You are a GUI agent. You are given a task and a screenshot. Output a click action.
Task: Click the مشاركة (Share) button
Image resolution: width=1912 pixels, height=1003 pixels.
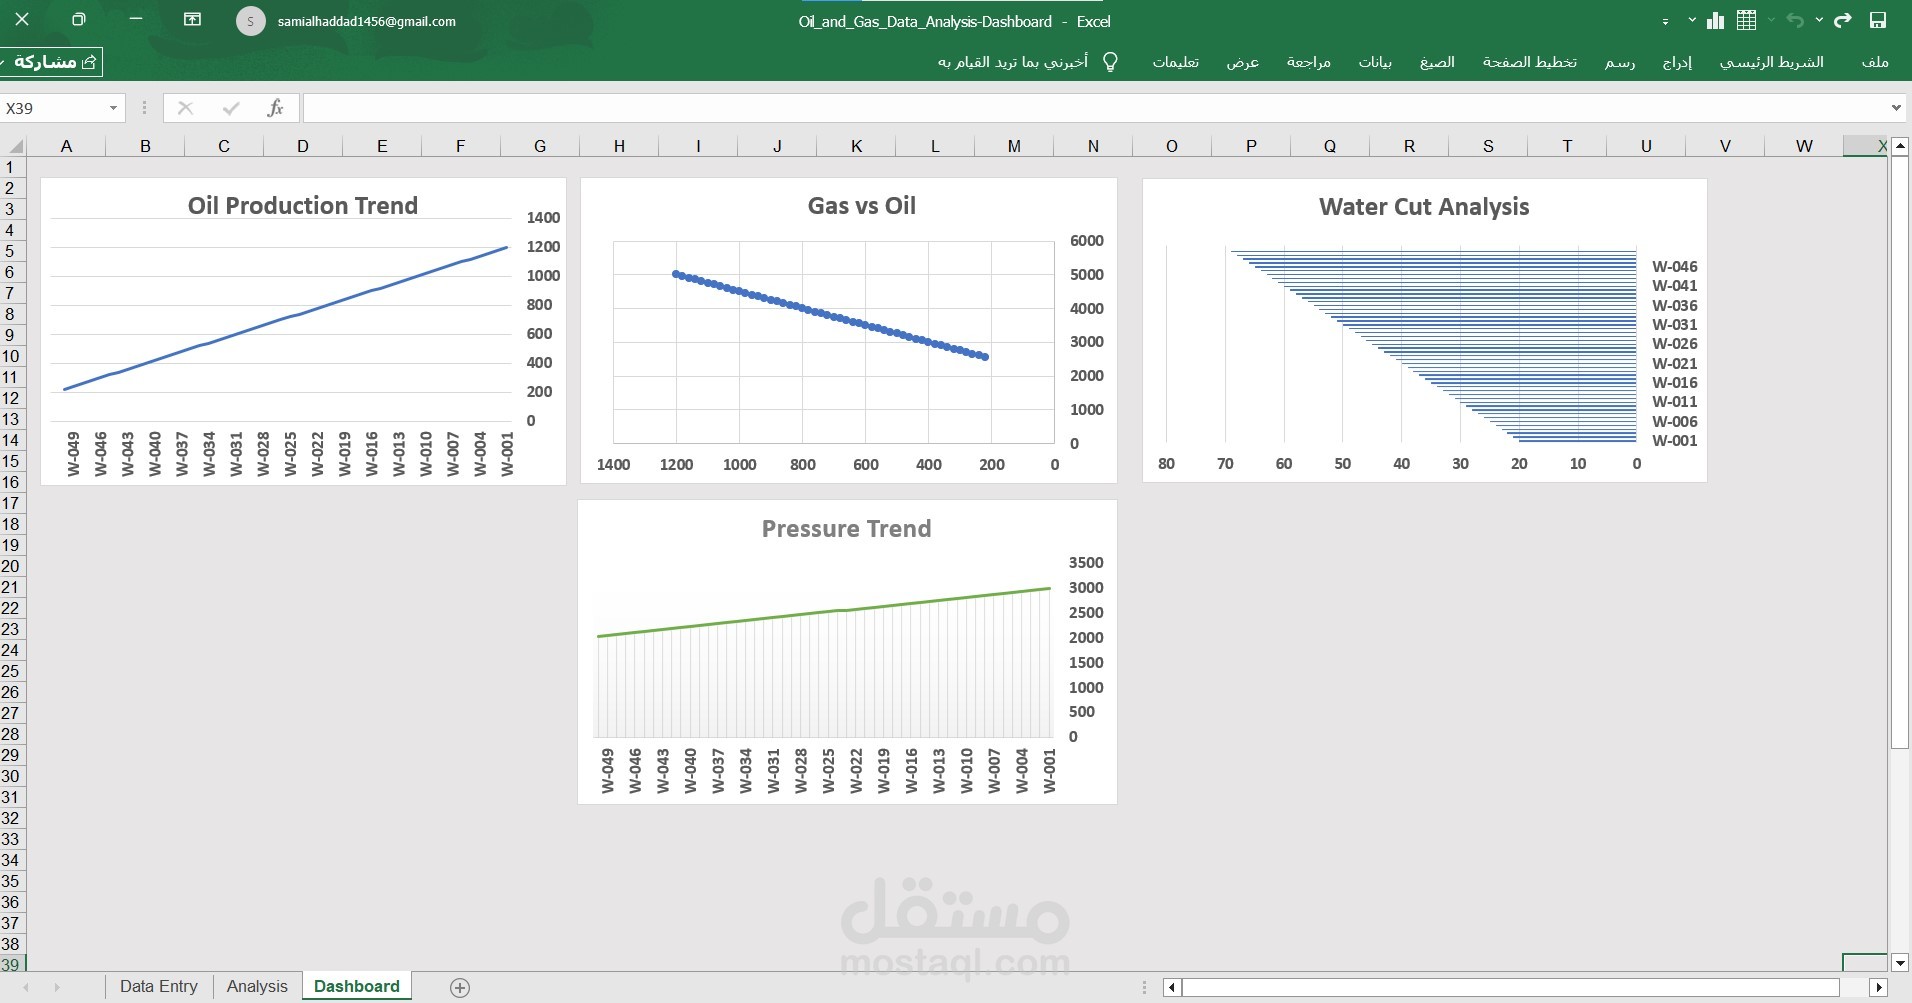52,62
